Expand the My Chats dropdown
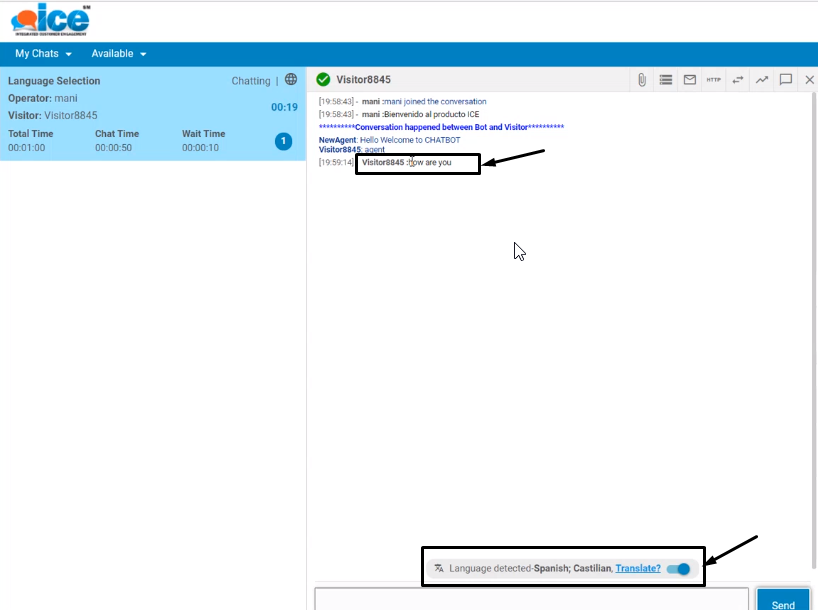This screenshot has width=818, height=610. [43, 54]
